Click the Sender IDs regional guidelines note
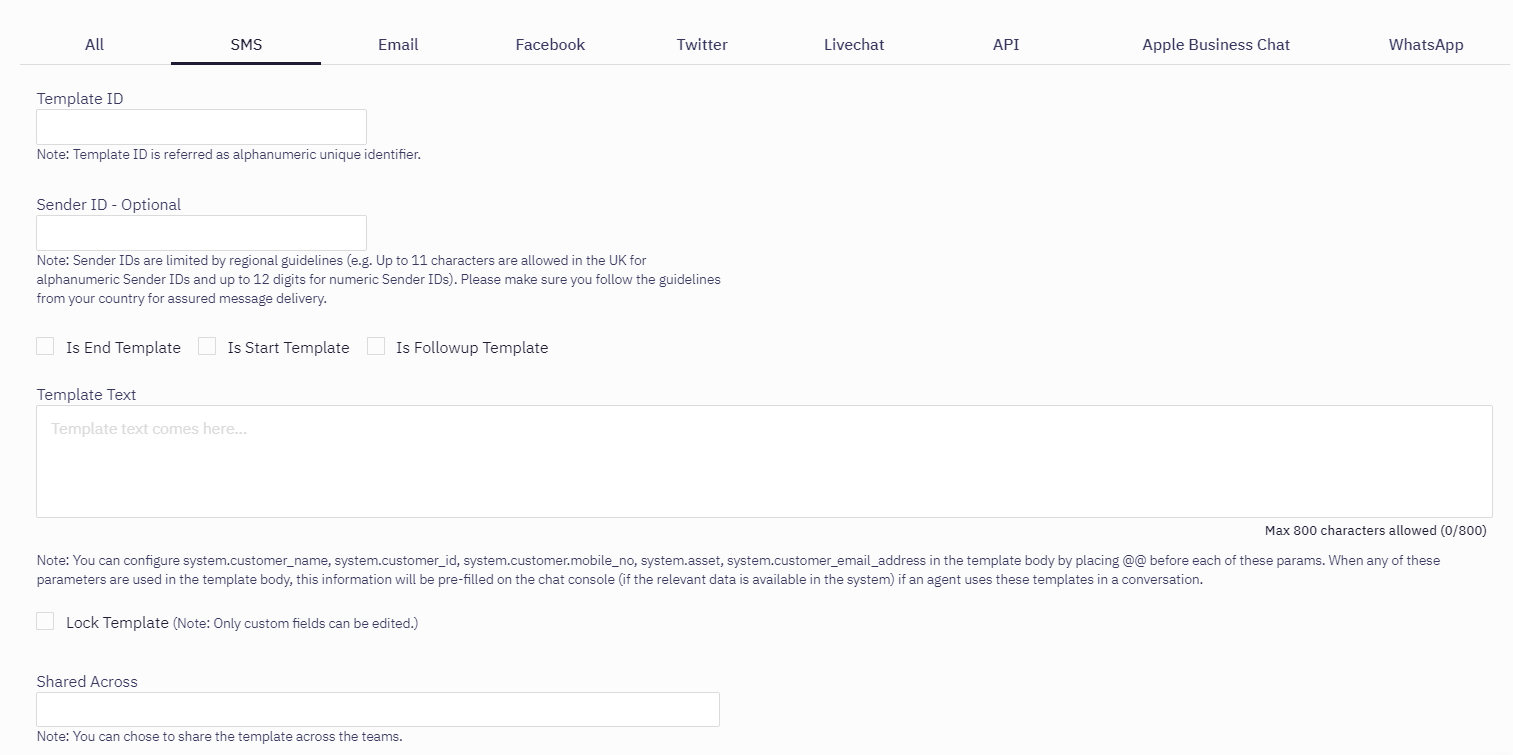The height and width of the screenshot is (755, 1513). tap(378, 279)
